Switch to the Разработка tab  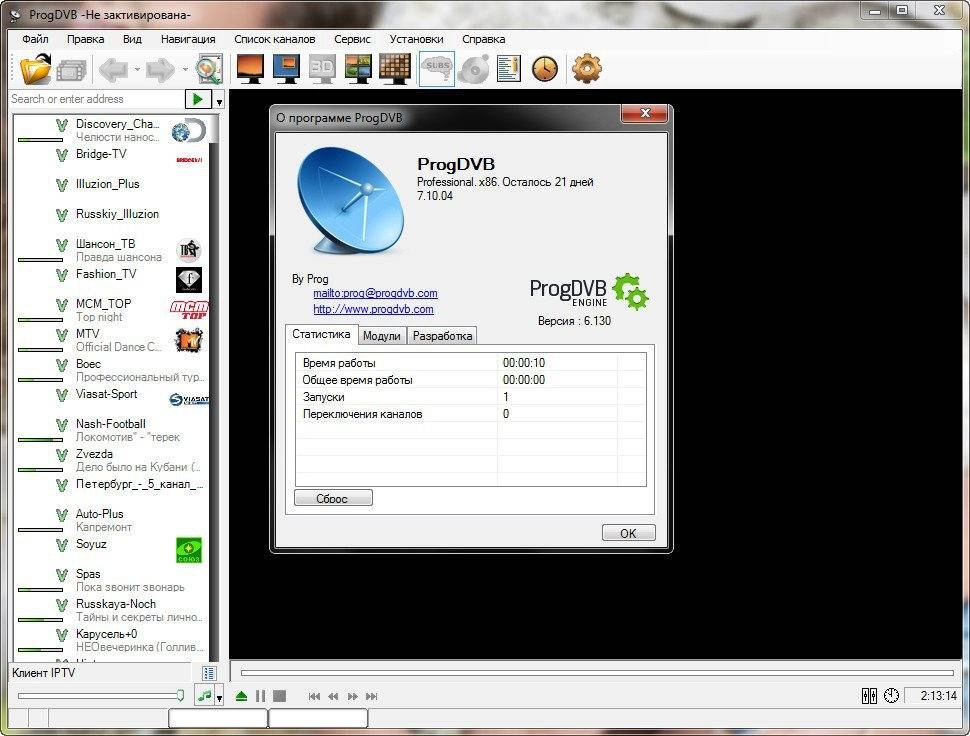coord(442,336)
